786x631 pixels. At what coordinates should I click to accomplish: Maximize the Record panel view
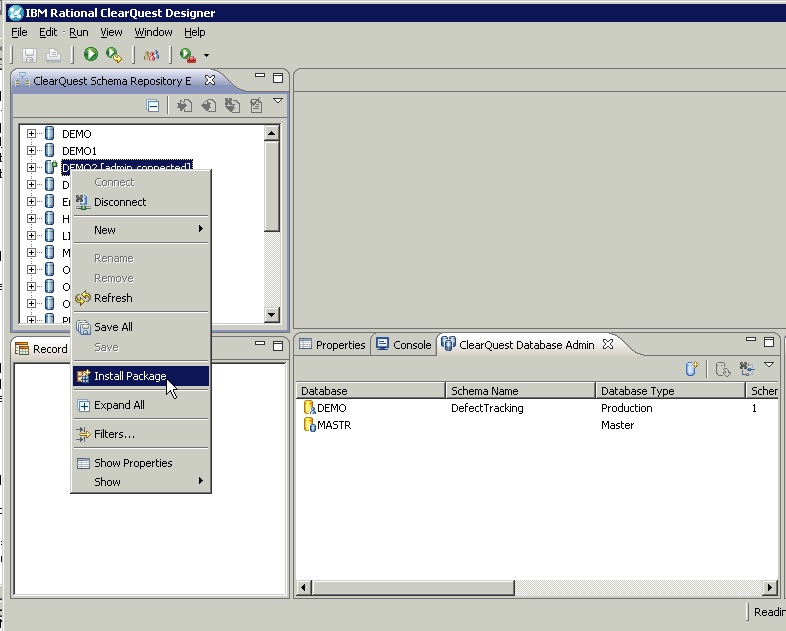pos(278,346)
